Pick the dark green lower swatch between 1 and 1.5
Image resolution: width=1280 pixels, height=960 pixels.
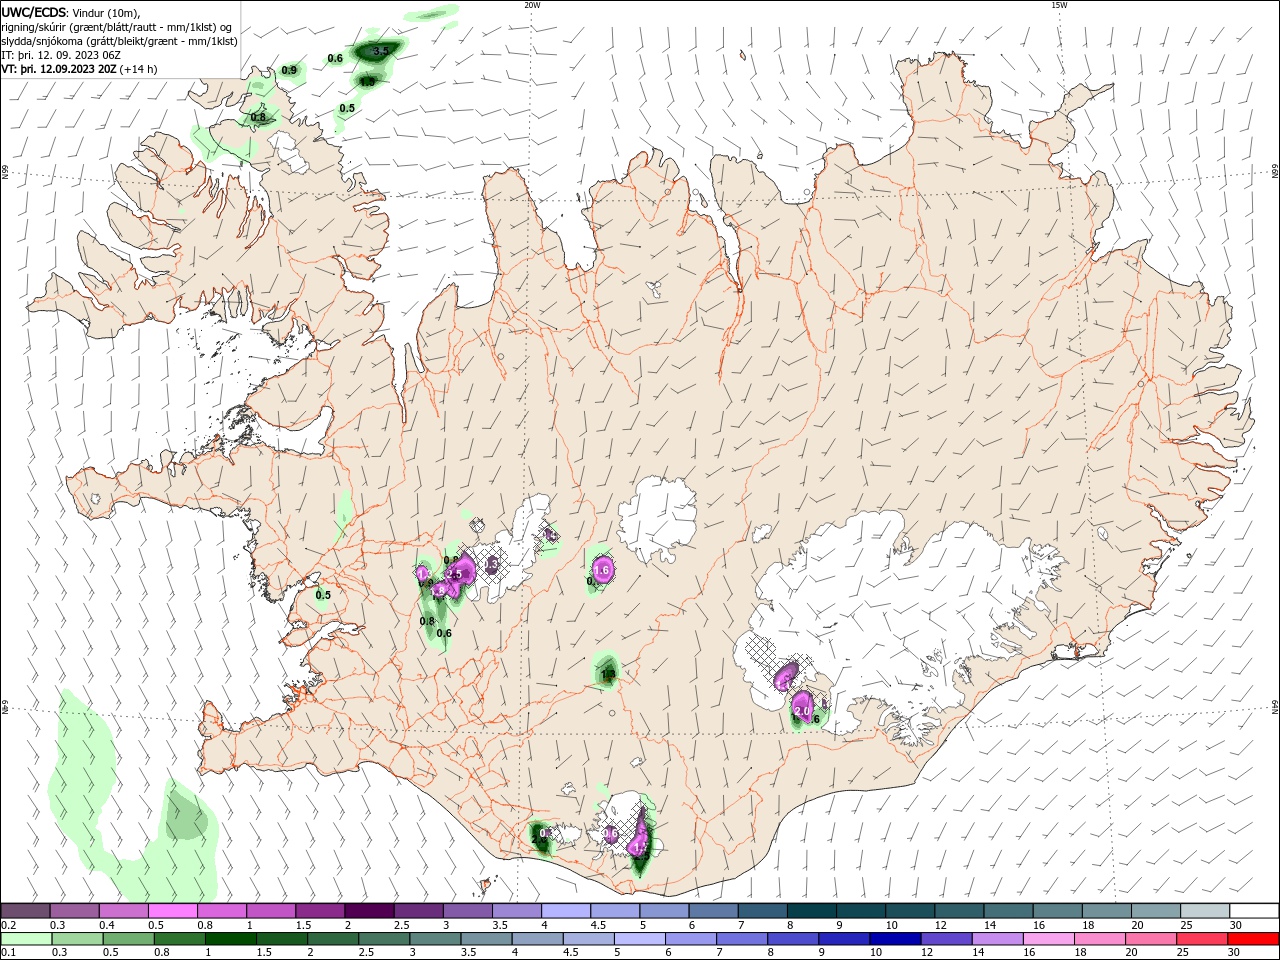click(231, 938)
